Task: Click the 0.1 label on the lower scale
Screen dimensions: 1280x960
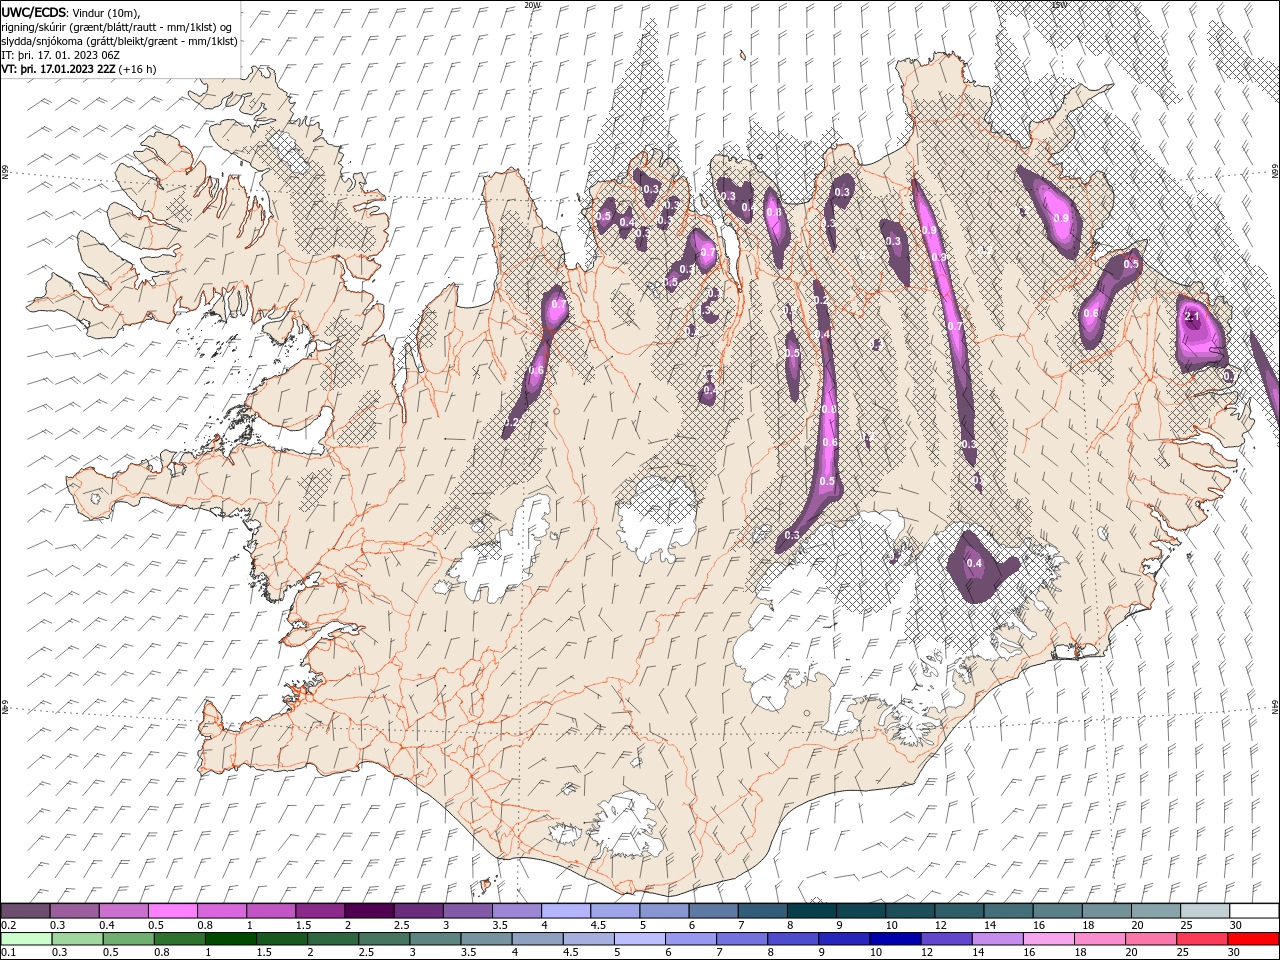Action: (x=8, y=953)
